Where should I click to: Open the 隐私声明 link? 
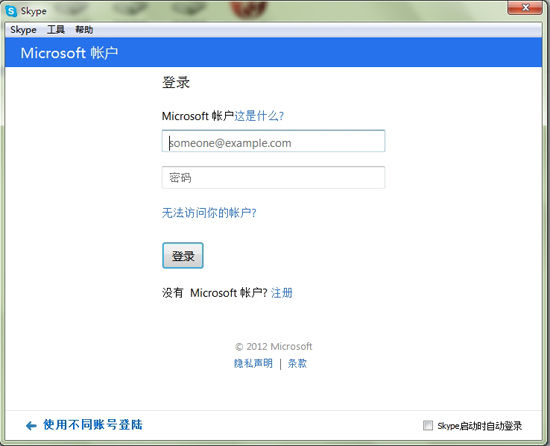click(253, 363)
